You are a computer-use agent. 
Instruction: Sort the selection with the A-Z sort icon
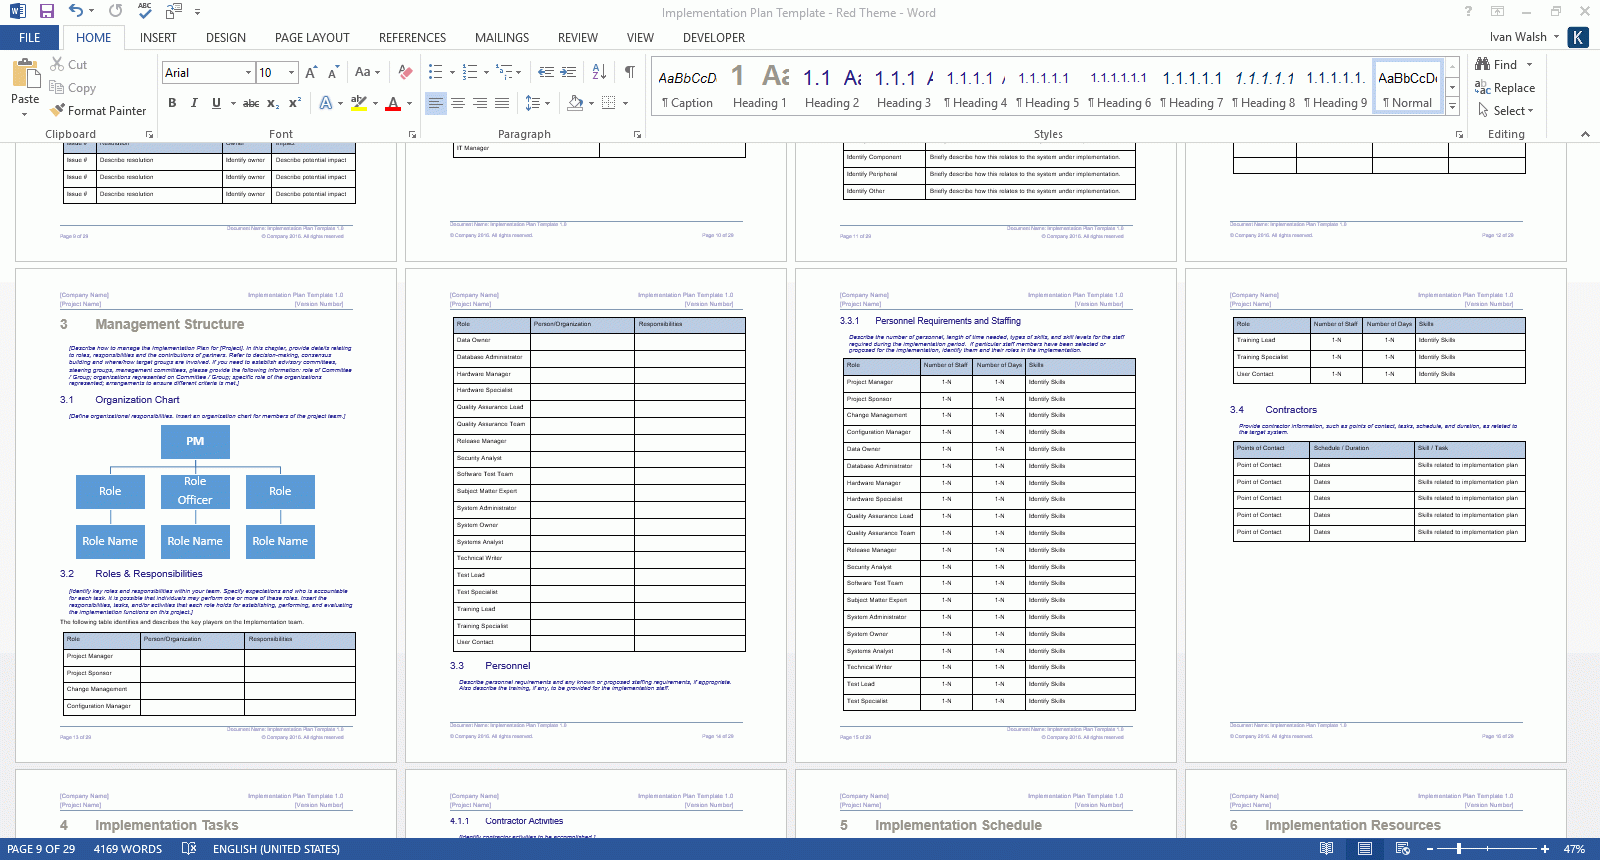599,72
